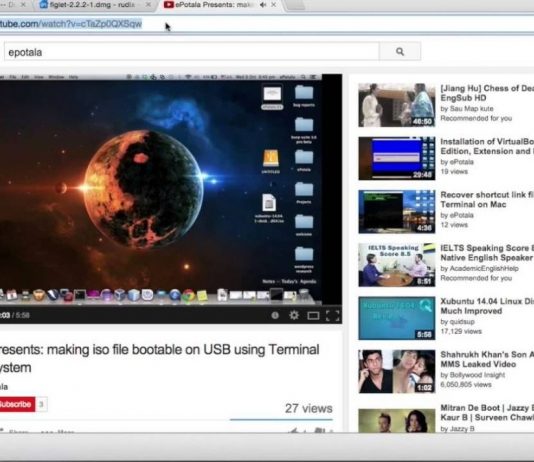Click the subscriber count box beside Subscribe
Viewport: 534px width, 462px height.
coord(41,404)
